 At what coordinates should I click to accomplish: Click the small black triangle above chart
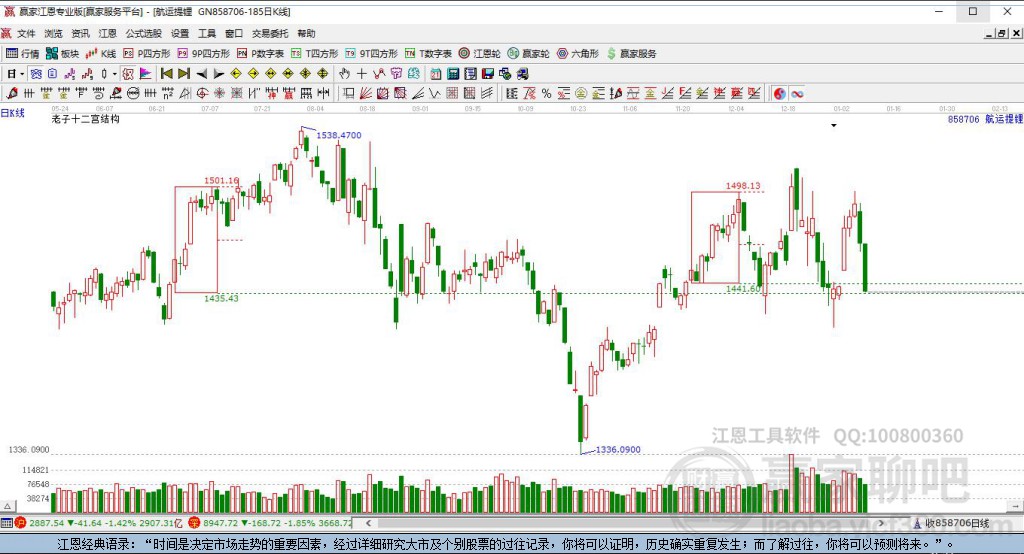[x=834, y=125]
